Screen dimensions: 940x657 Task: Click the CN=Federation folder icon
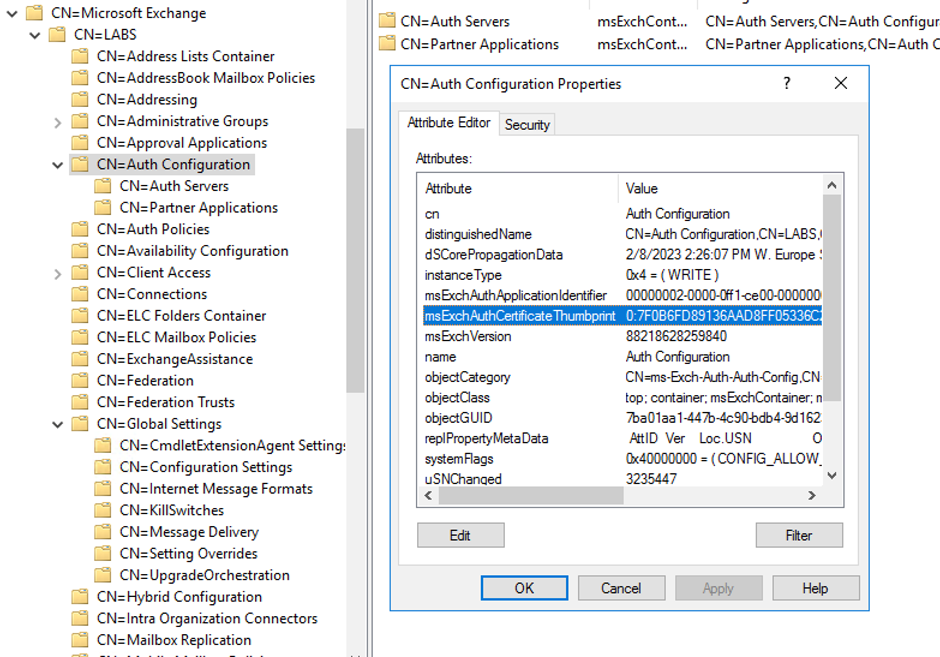80,380
